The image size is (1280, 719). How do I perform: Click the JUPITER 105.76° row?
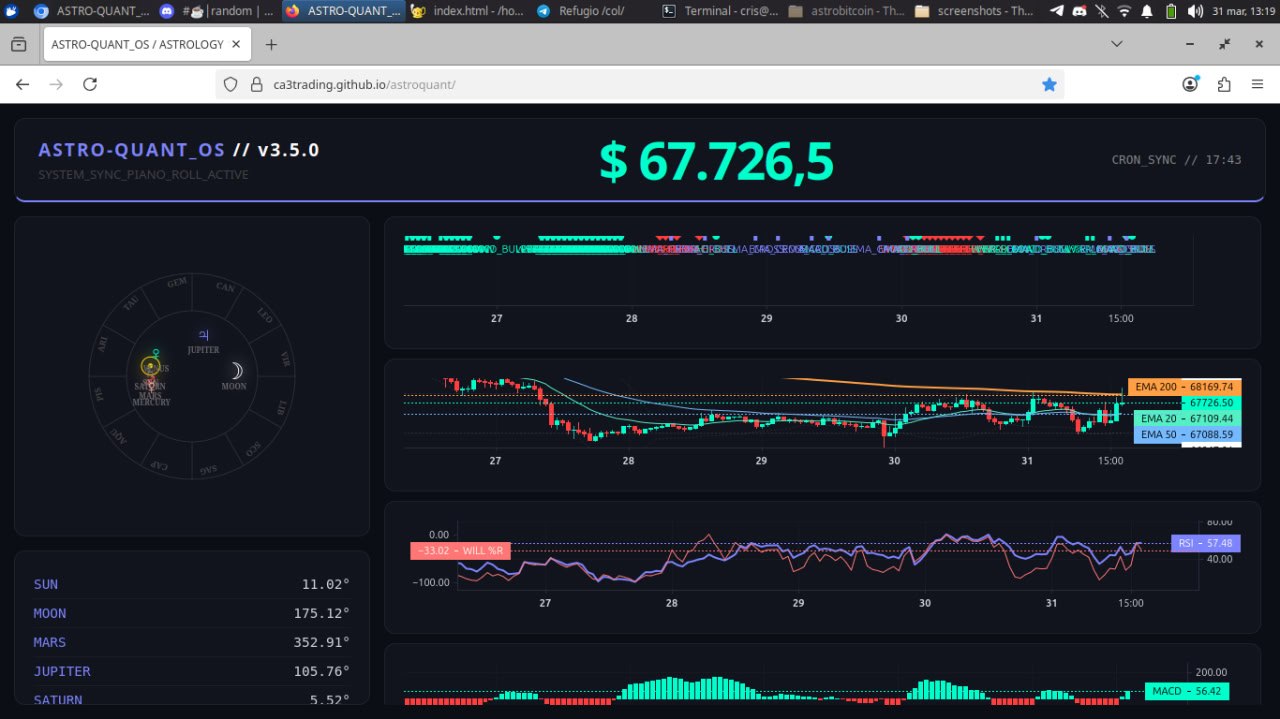(x=192, y=671)
